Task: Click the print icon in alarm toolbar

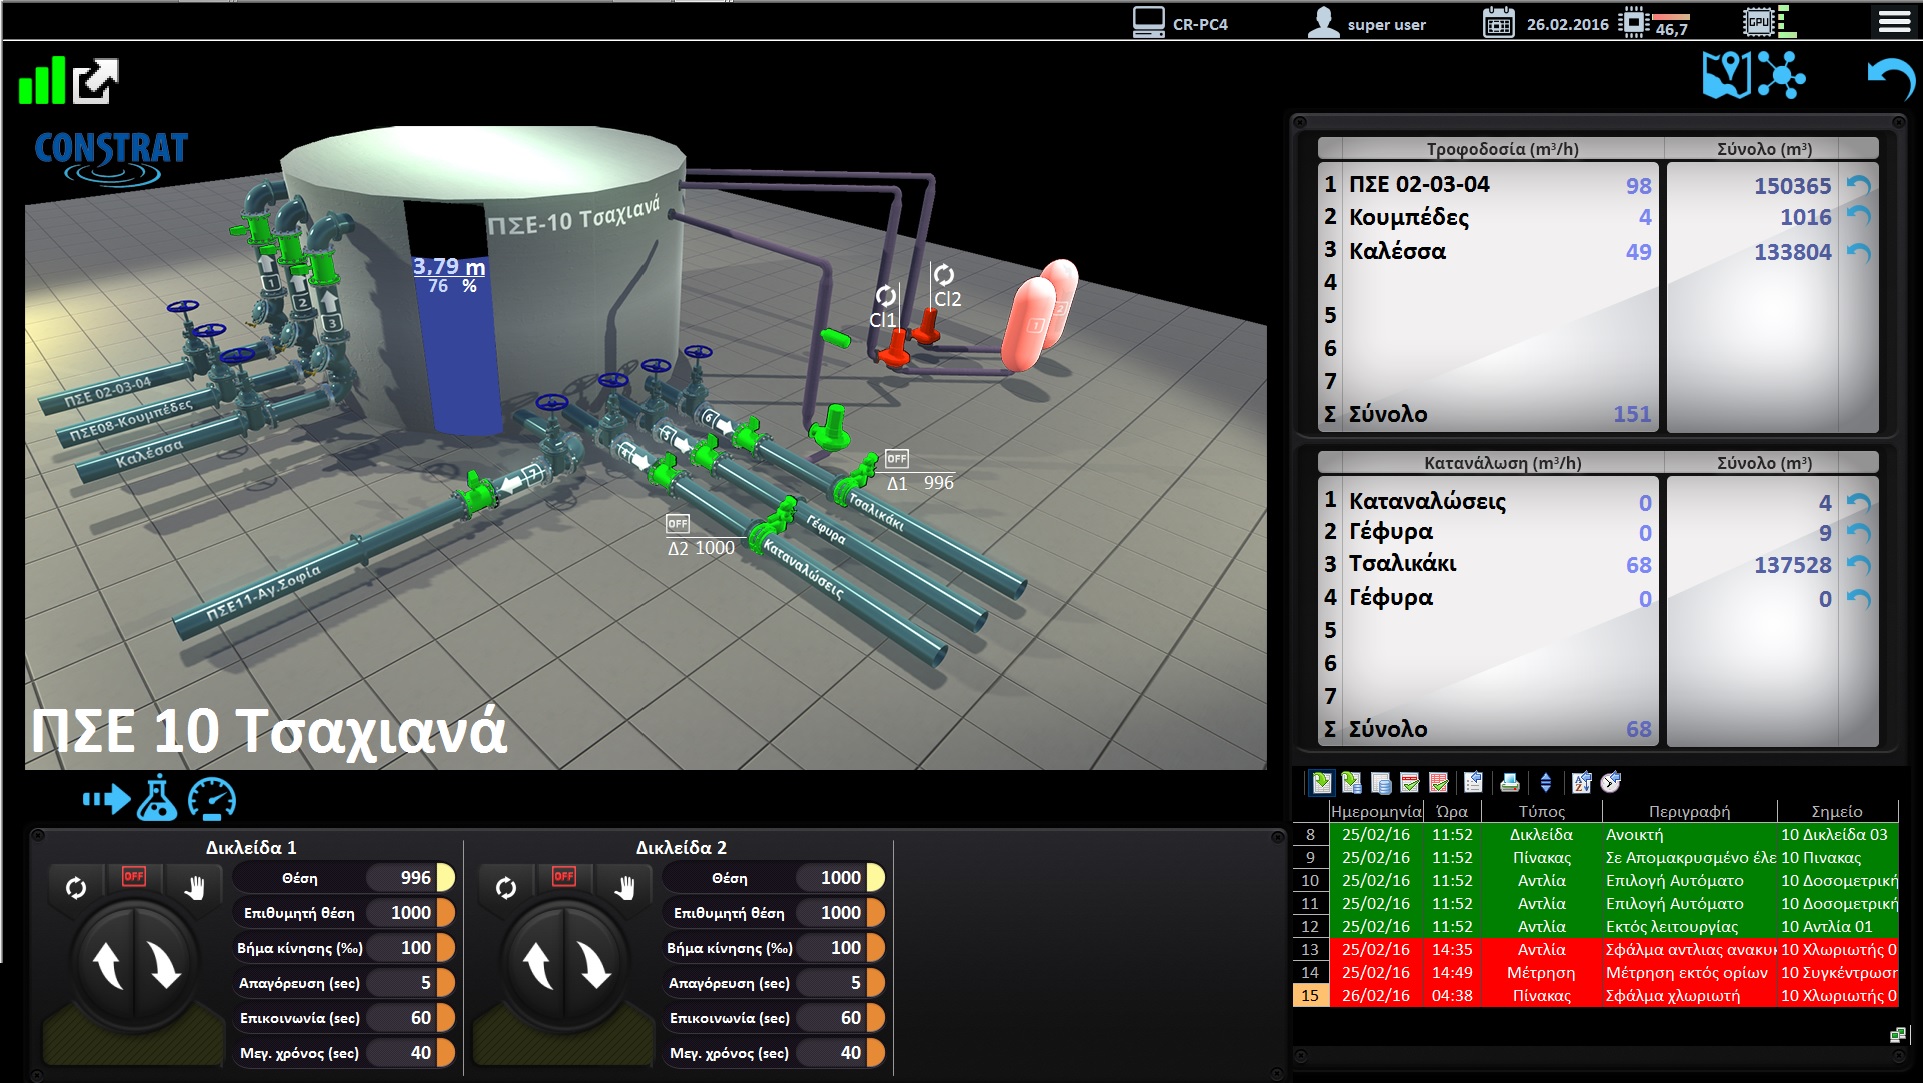Action: click(1510, 783)
